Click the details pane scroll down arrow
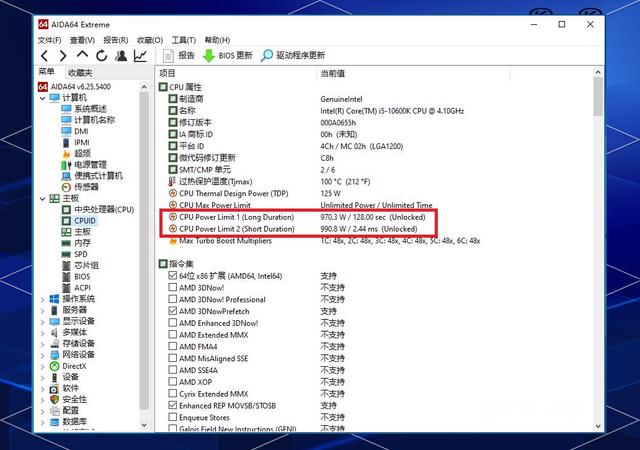 point(598,426)
